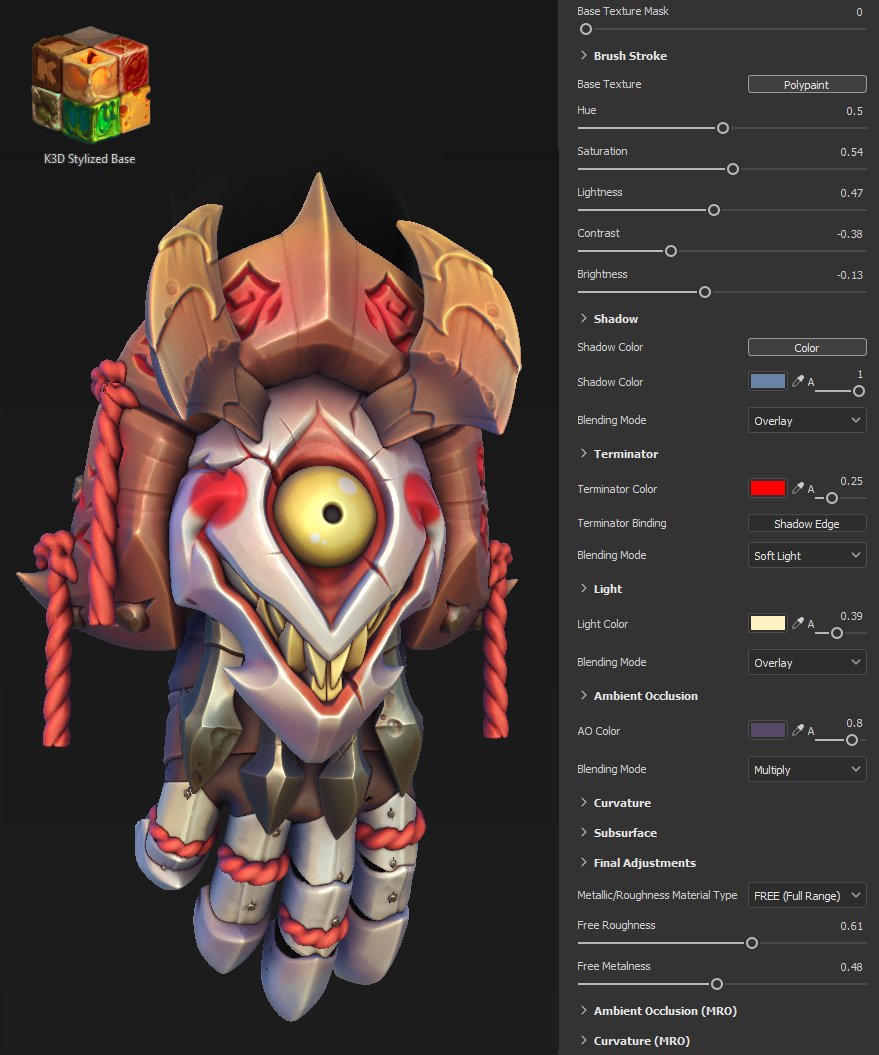Select the K3D Stylized Base material icon
The height and width of the screenshot is (1055, 879).
click(x=90, y=84)
